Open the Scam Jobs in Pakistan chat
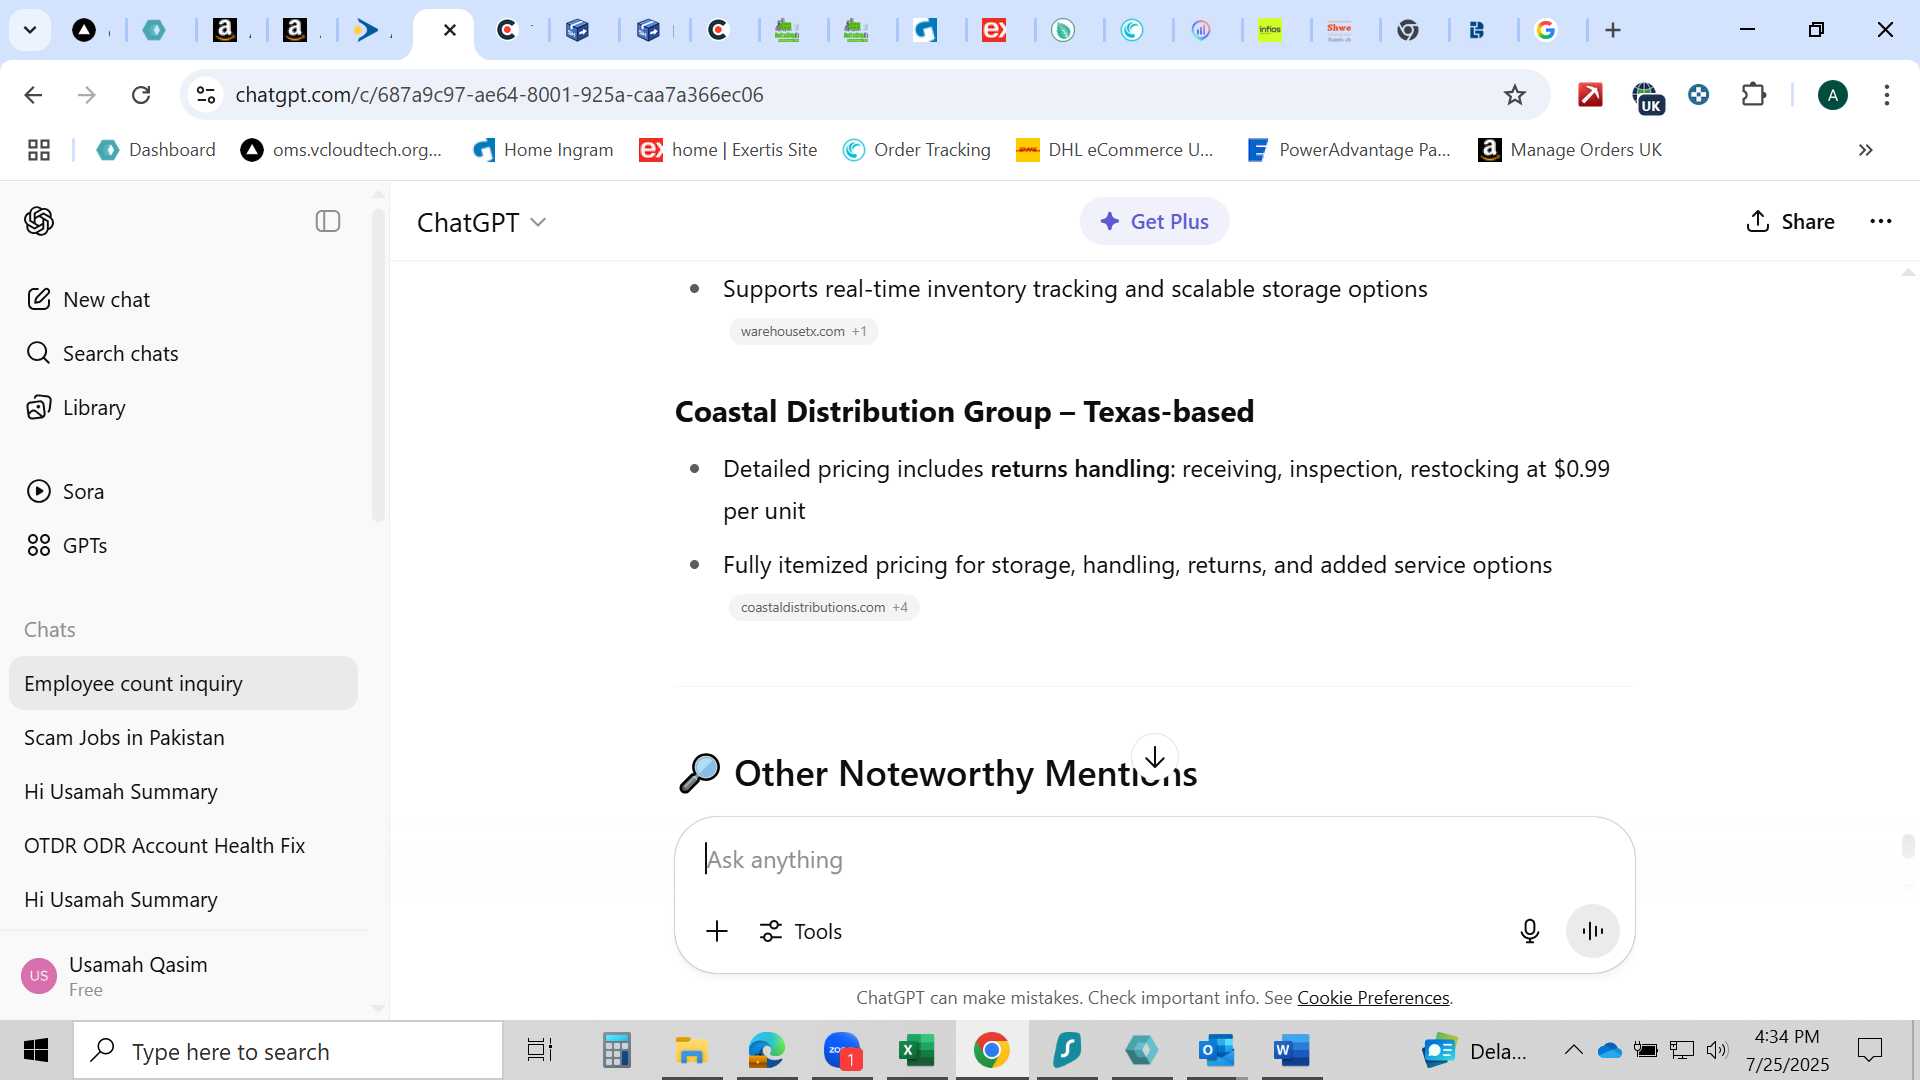The height and width of the screenshot is (1080, 1920). (183, 737)
